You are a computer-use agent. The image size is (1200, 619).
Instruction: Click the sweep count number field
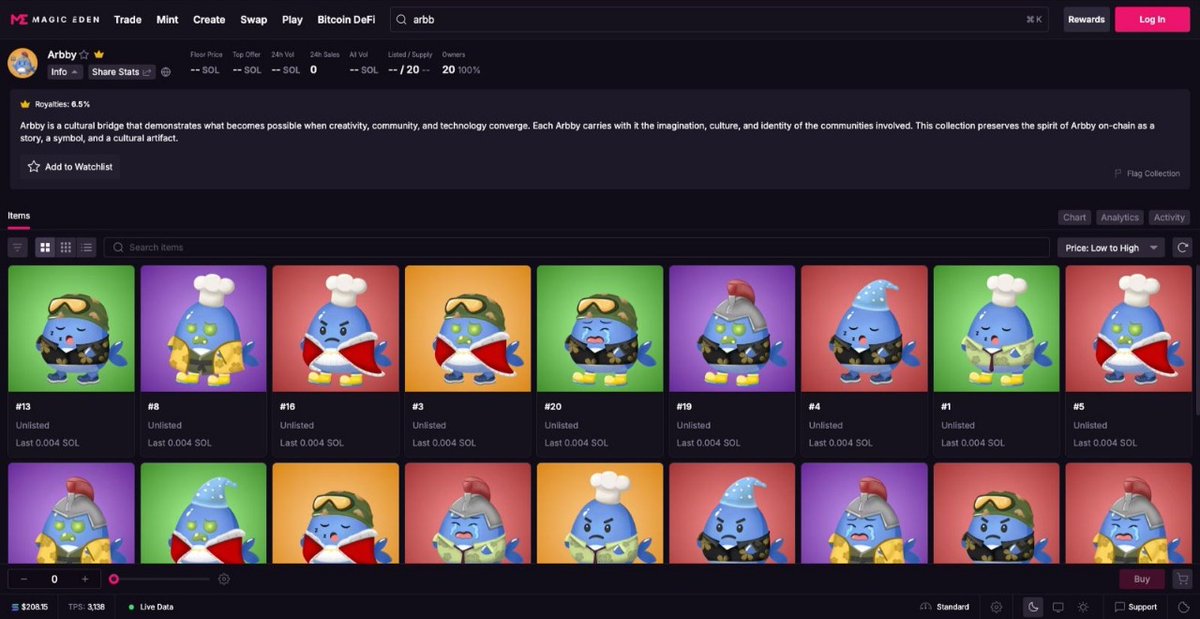click(55, 579)
